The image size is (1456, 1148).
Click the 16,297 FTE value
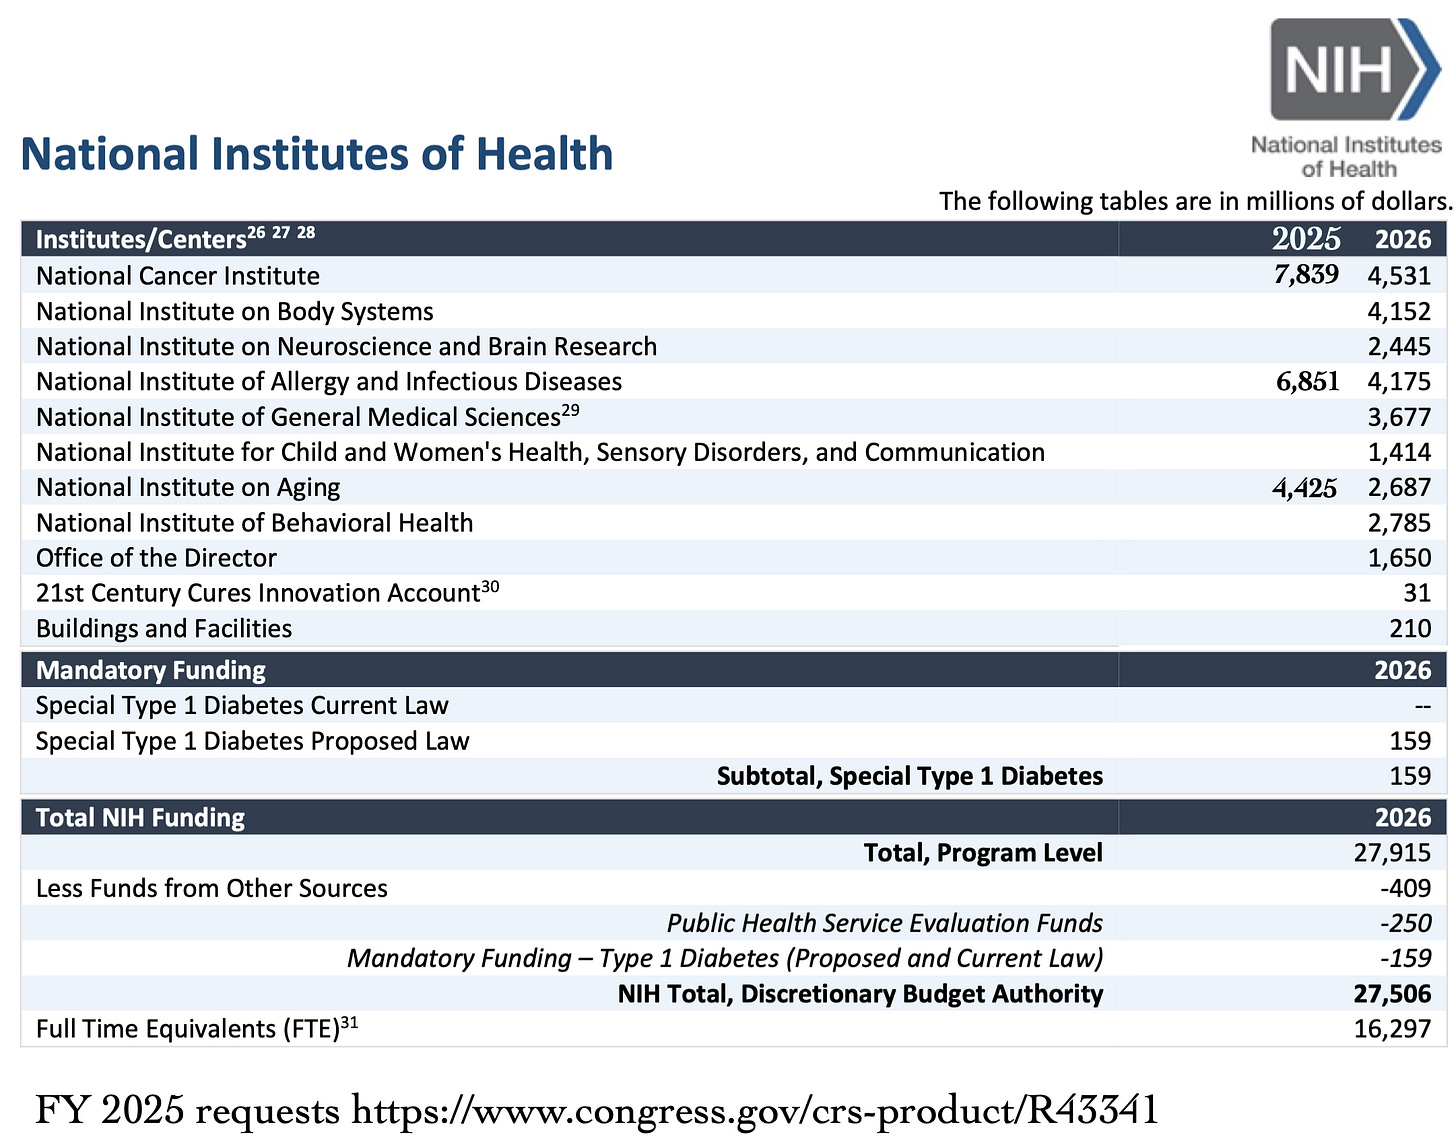pyautogui.click(x=1392, y=1029)
